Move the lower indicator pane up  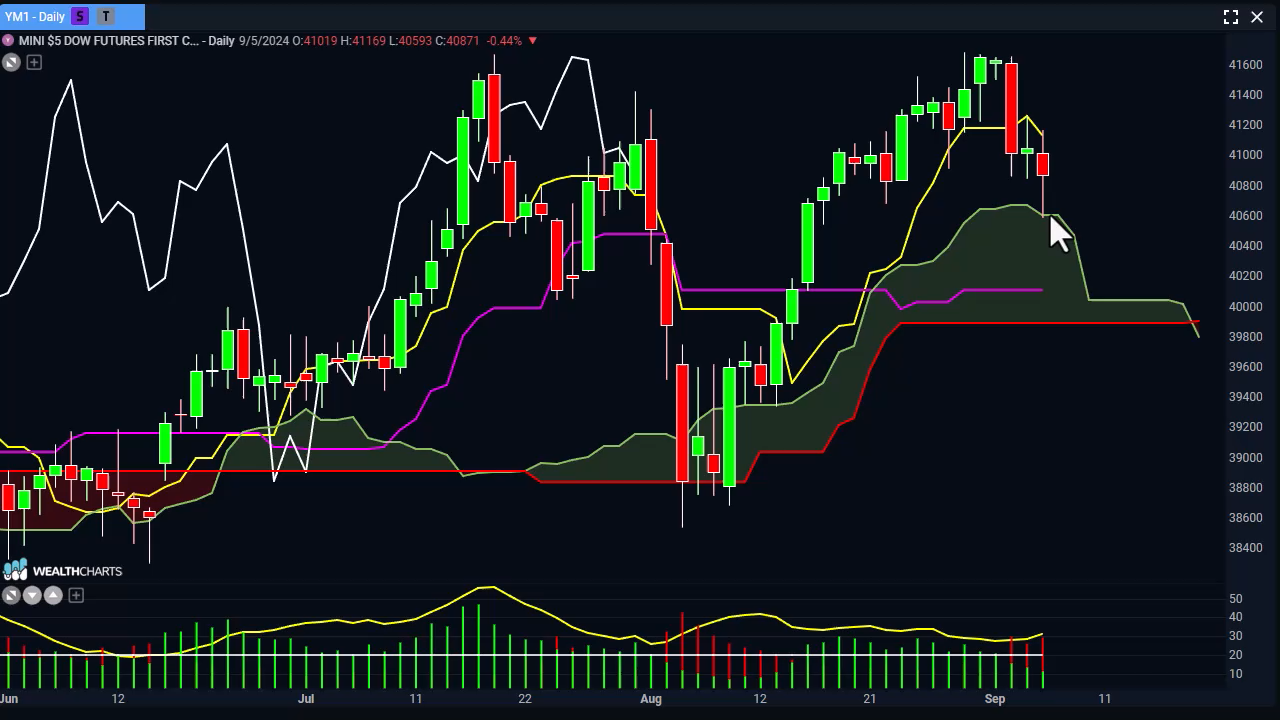click(x=54, y=595)
